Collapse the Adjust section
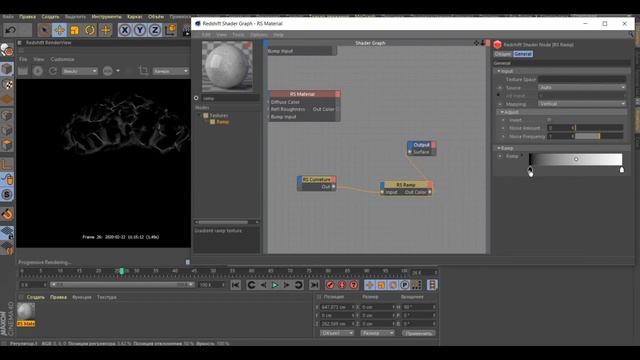 [502, 112]
